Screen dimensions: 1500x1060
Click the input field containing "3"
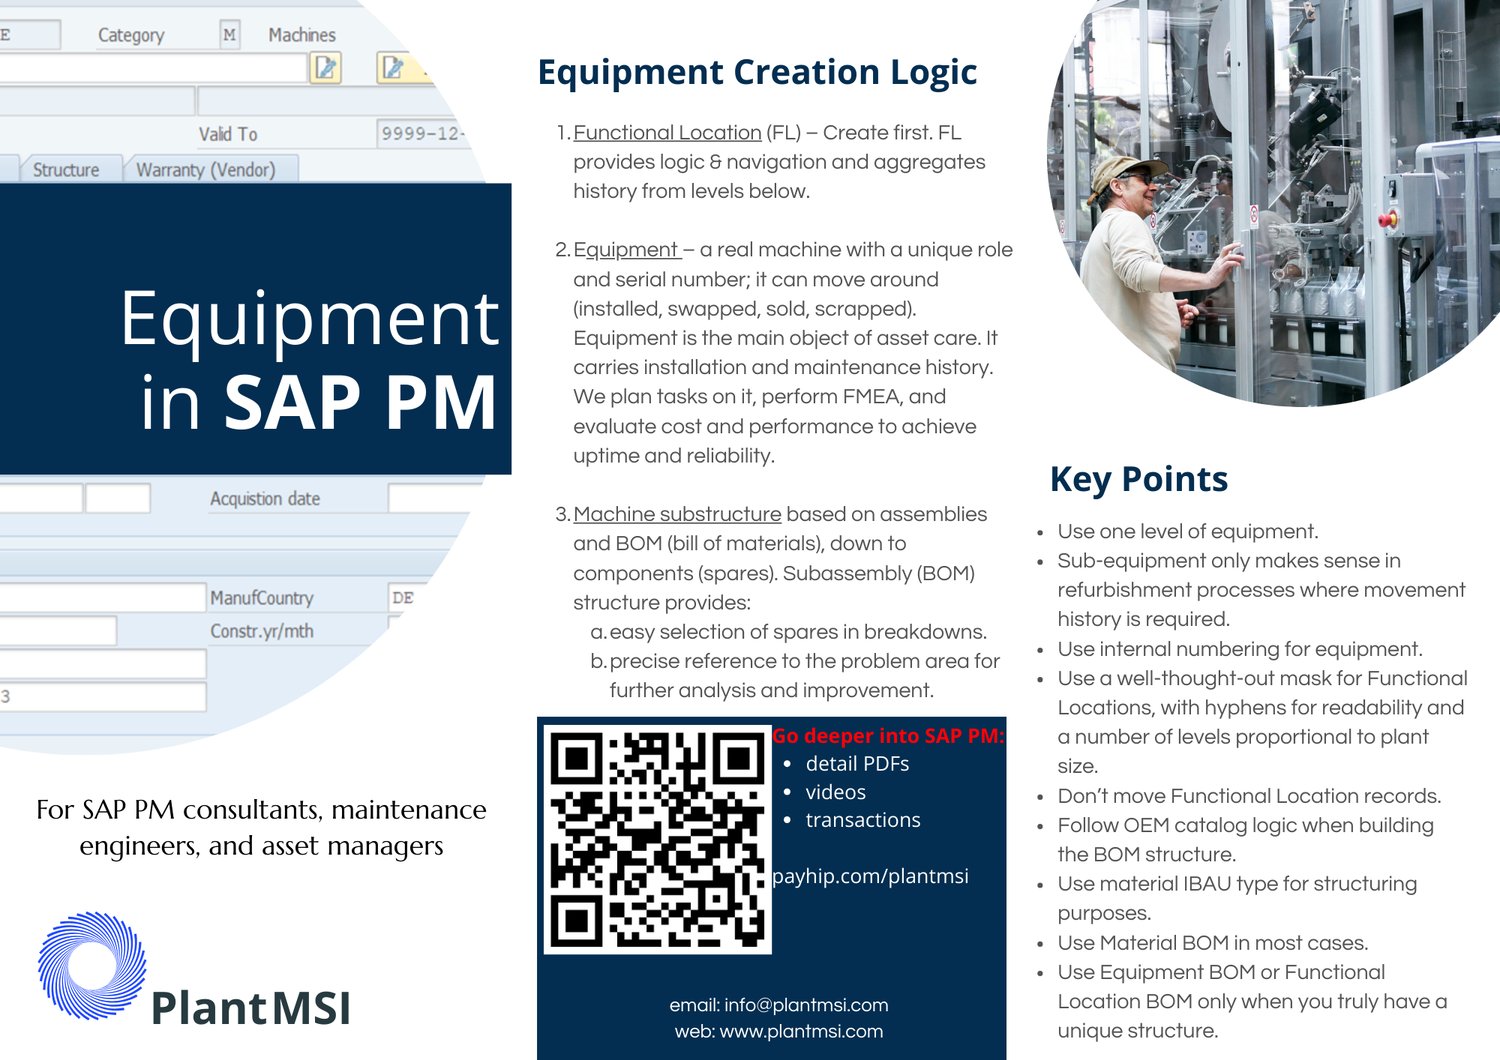pyautogui.click(x=103, y=696)
